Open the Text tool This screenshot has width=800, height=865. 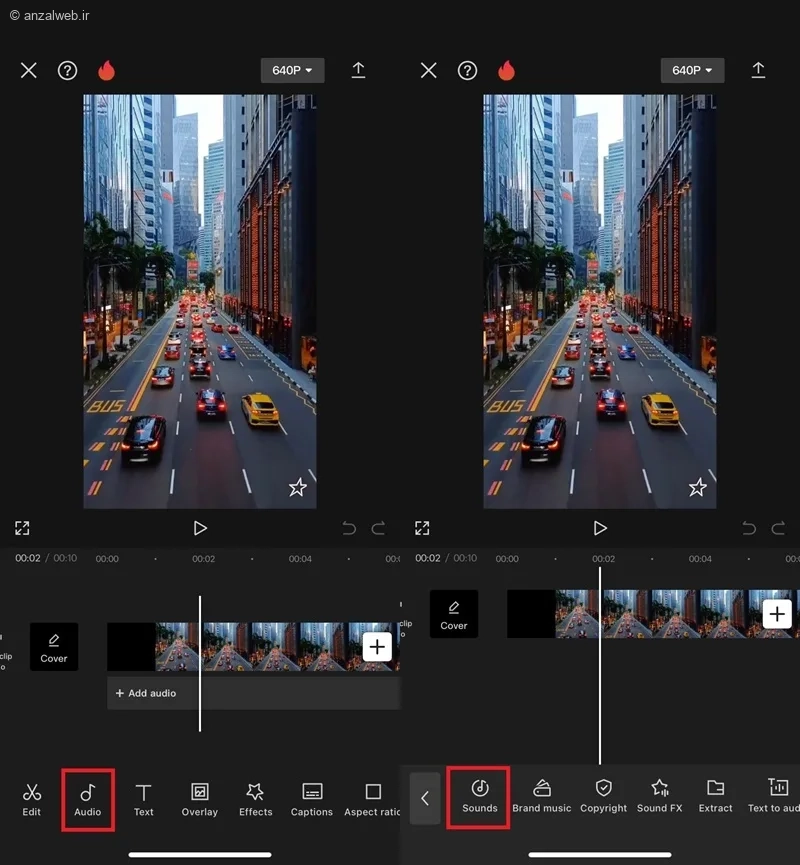click(x=144, y=799)
